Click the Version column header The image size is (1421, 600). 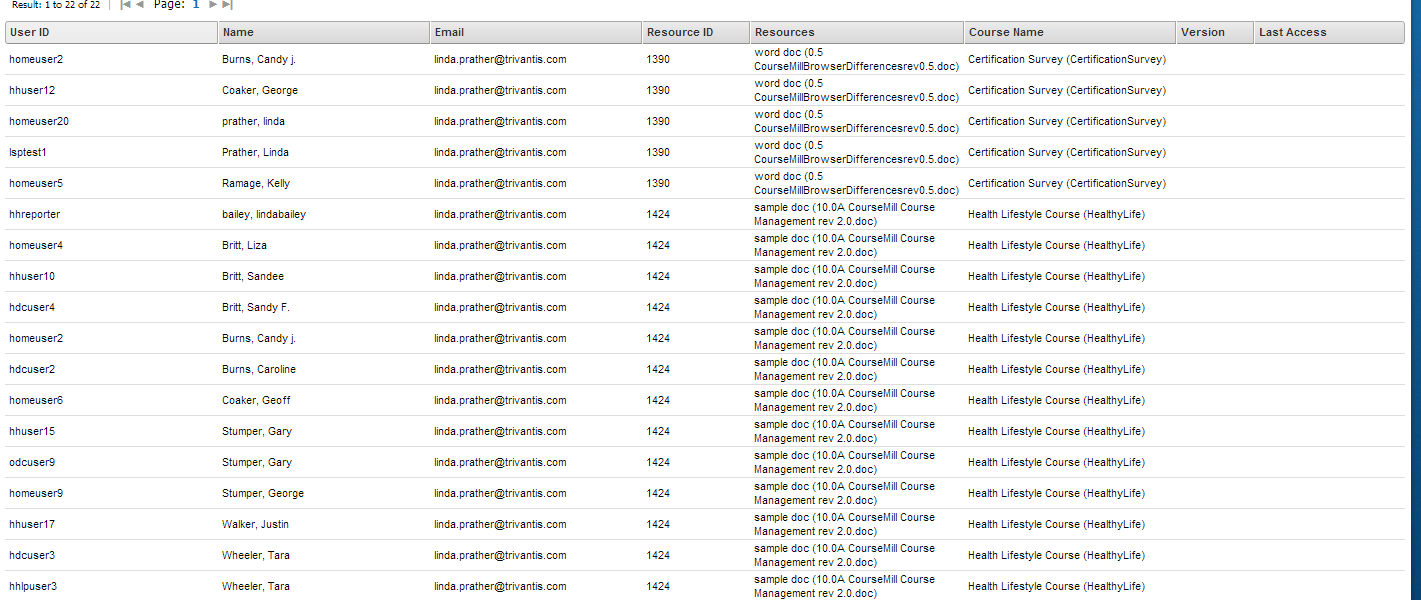[x=1214, y=33]
